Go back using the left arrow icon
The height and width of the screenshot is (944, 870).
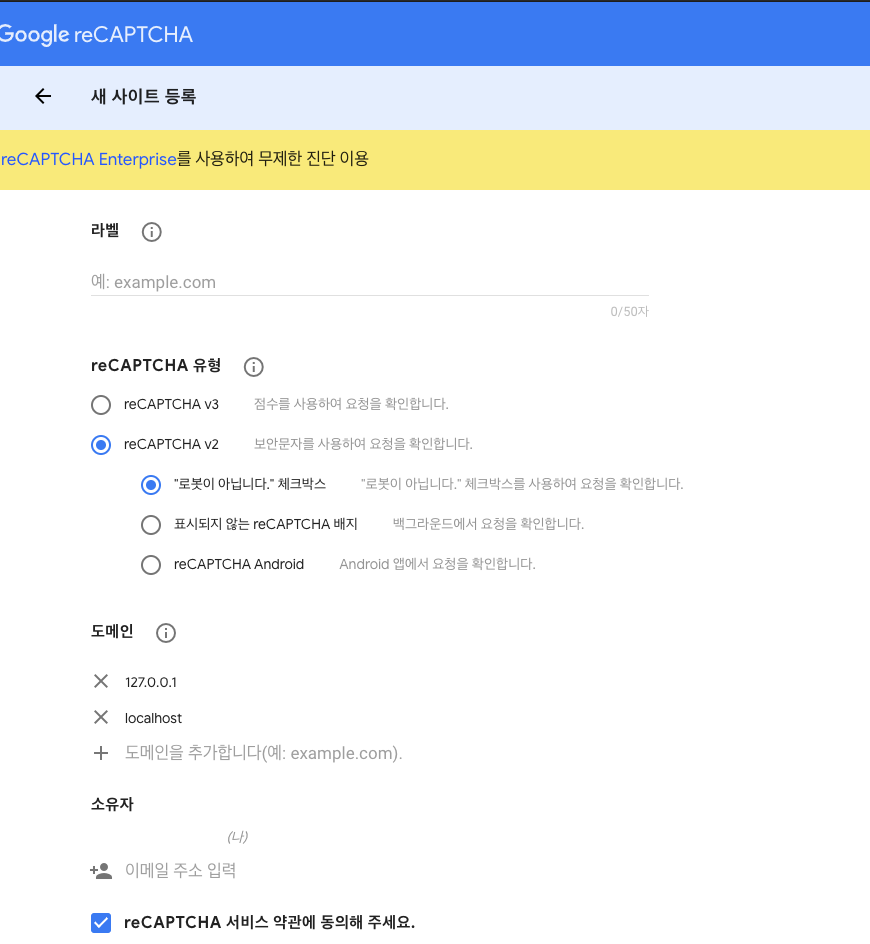[x=43, y=96]
